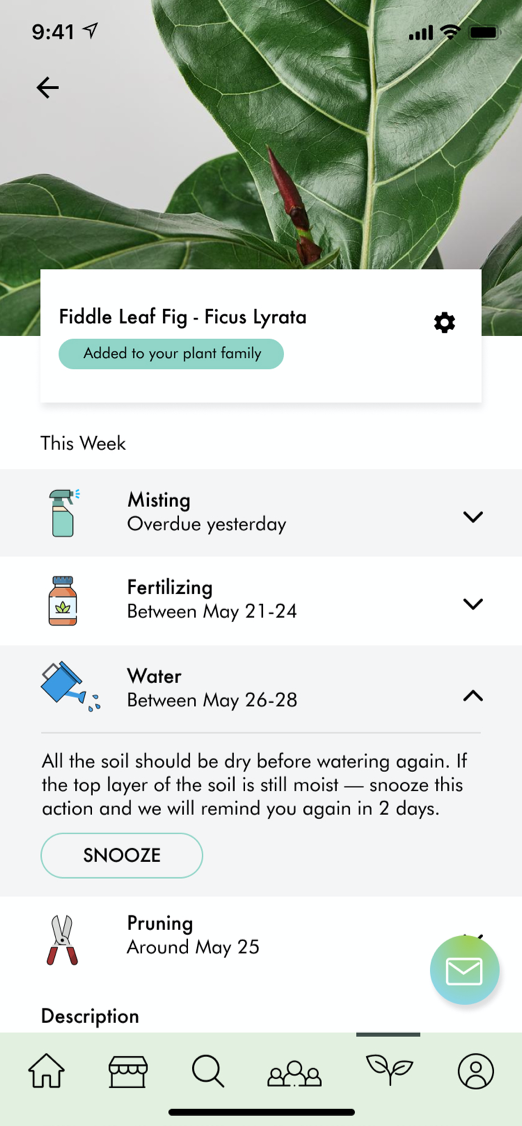Tap the misting spray bottle icon
522x1126 pixels.
(x=65, y=512)
